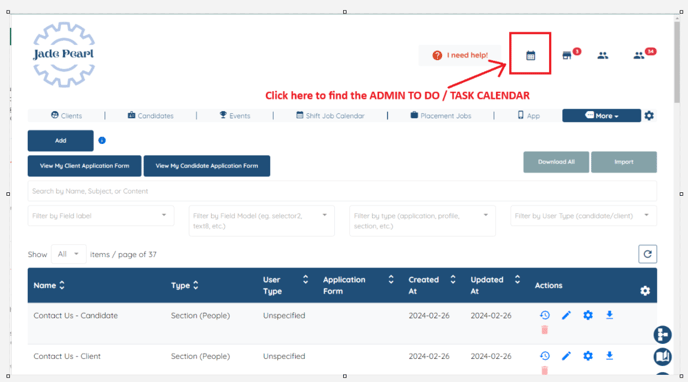Download the Contact Us - Candidate form

(609, 315)
